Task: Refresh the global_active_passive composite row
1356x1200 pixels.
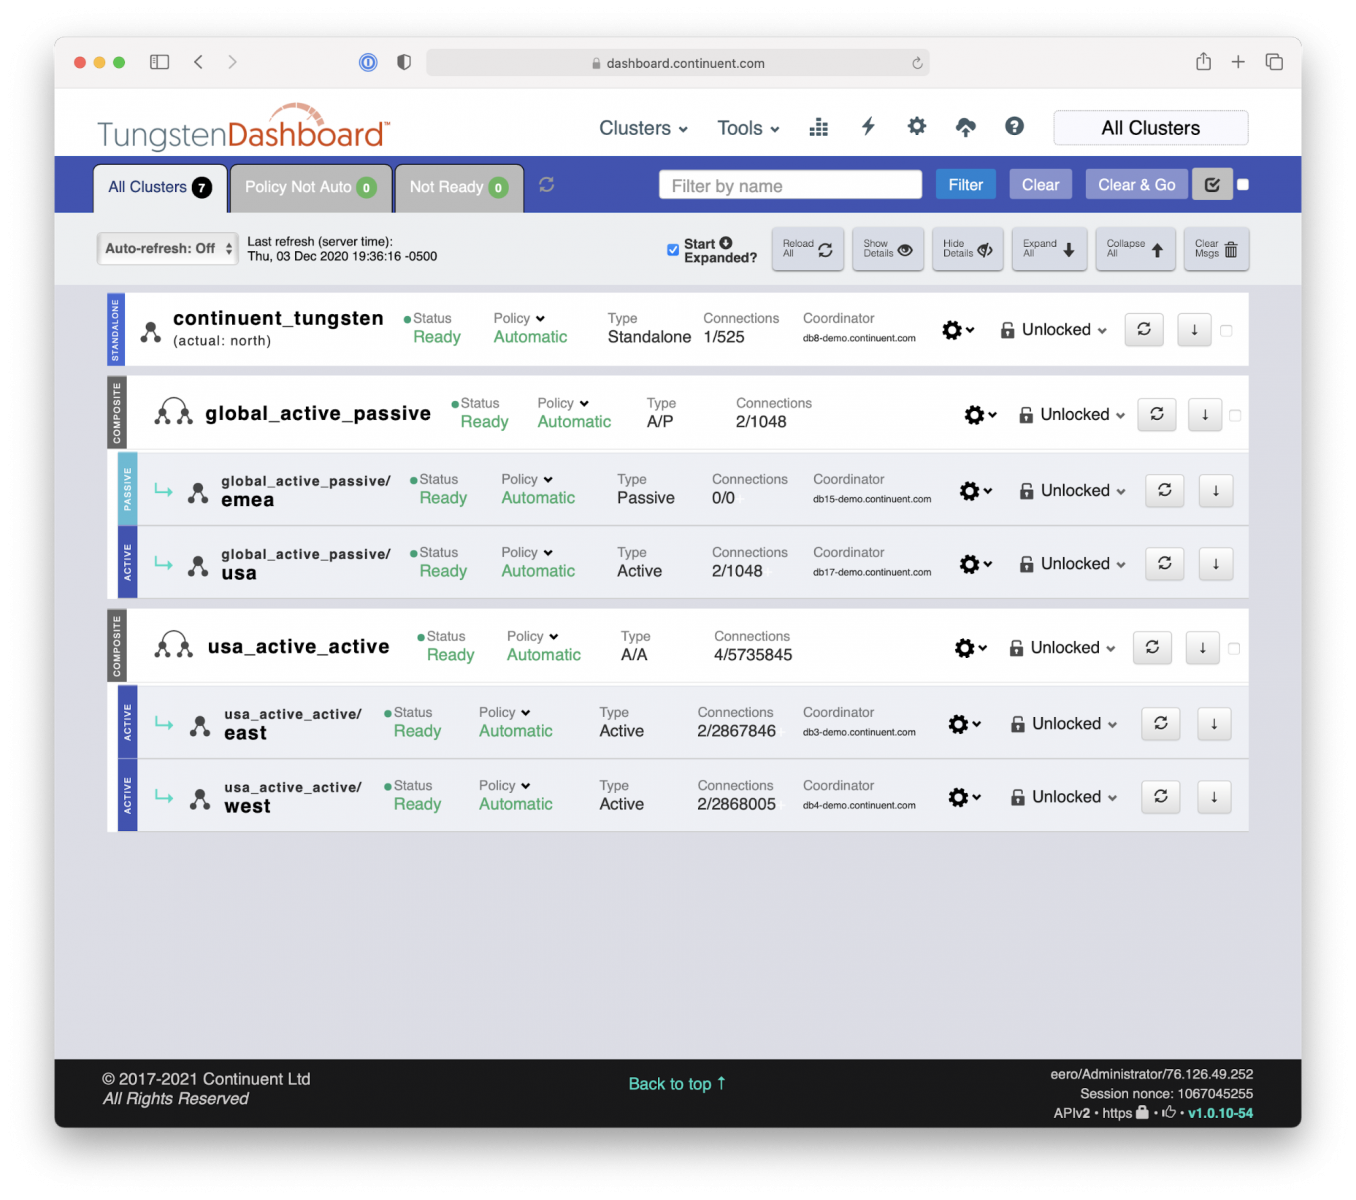Action: click(1157, 414)
